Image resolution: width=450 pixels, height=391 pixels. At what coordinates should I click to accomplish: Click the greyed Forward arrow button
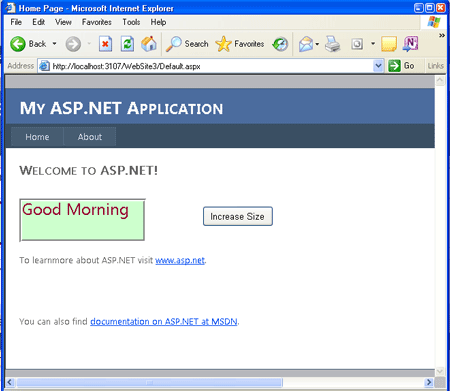[x=73, y=44]
